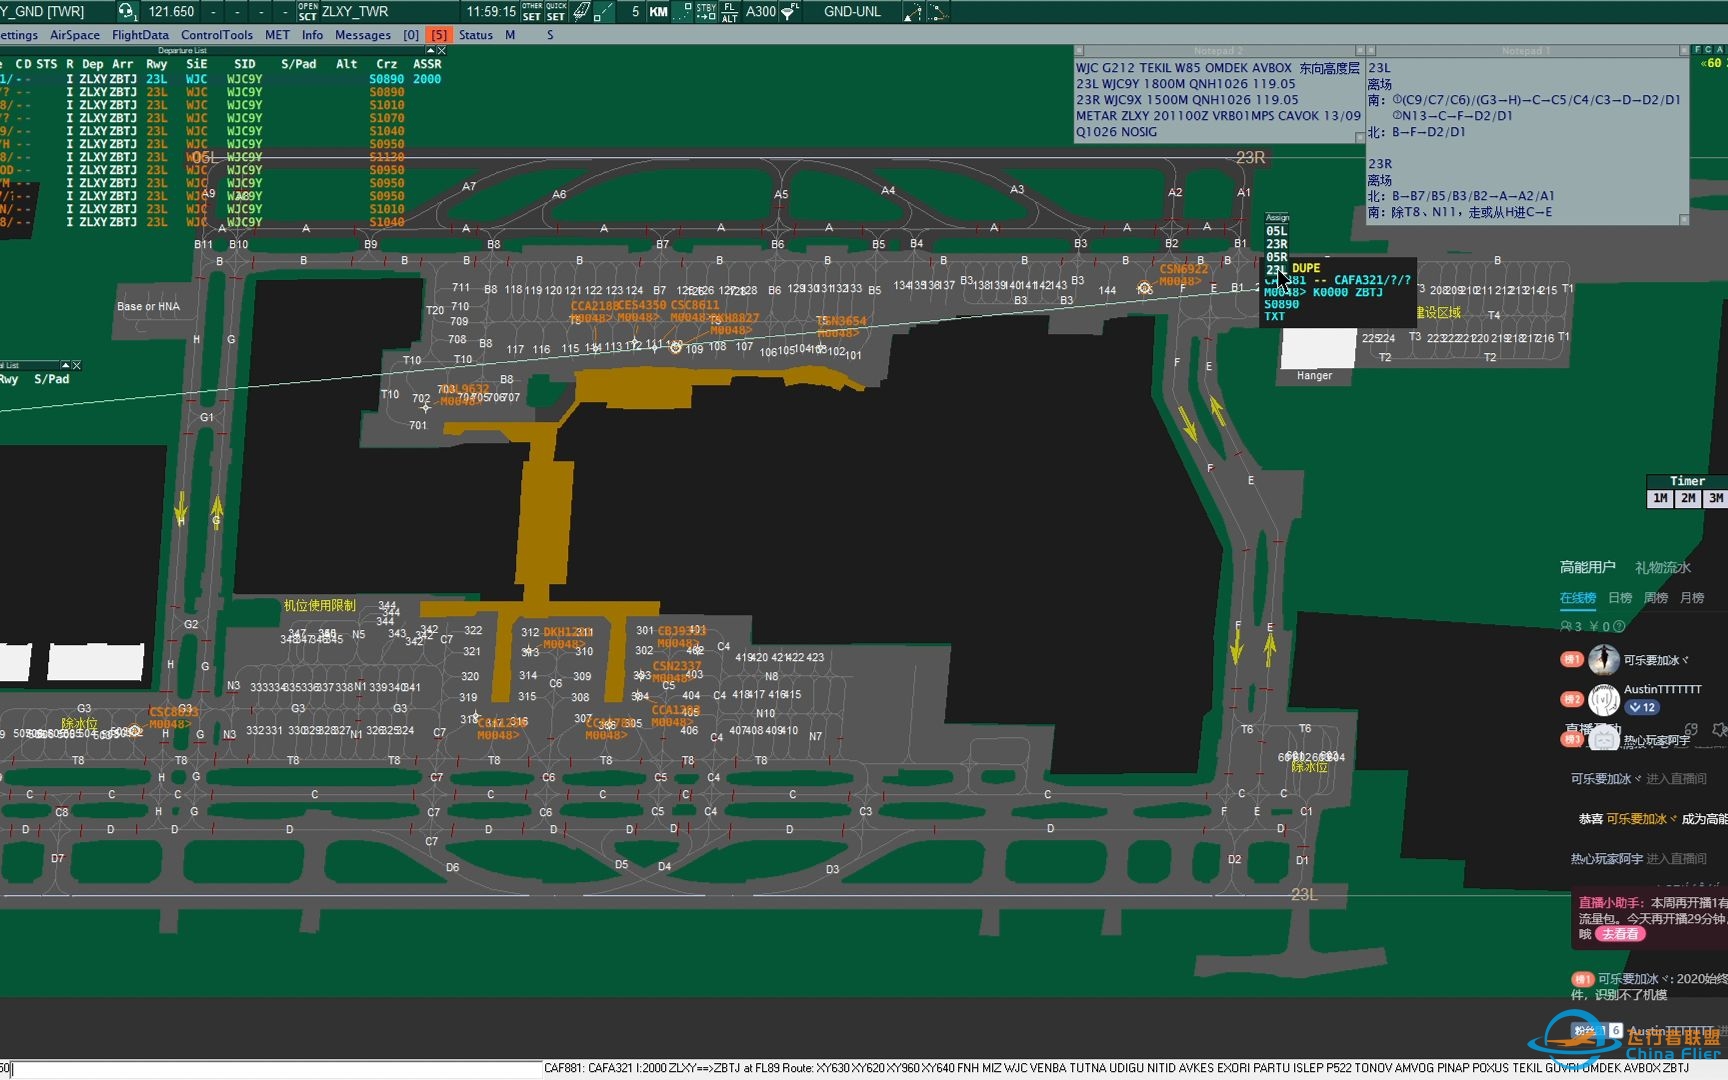The height and width of the screenshot is (1080, 1728).
Task: Click the DUPE warning in the tag
Action: 1306,268
